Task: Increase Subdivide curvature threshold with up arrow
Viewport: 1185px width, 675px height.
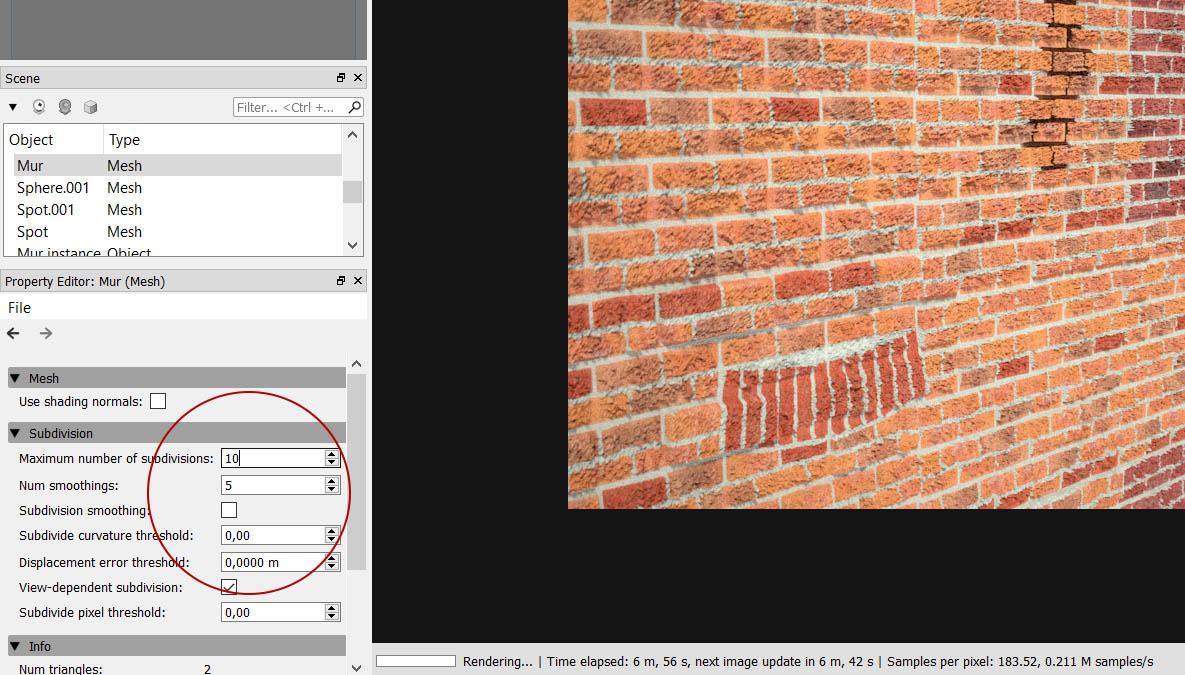Action: coord(332,531)
